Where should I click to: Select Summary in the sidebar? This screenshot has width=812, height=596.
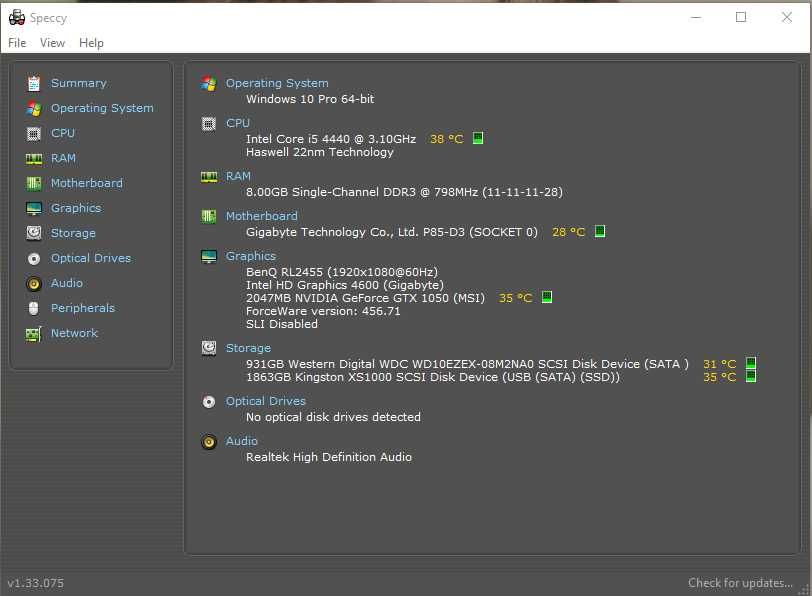tap(79, 83)
